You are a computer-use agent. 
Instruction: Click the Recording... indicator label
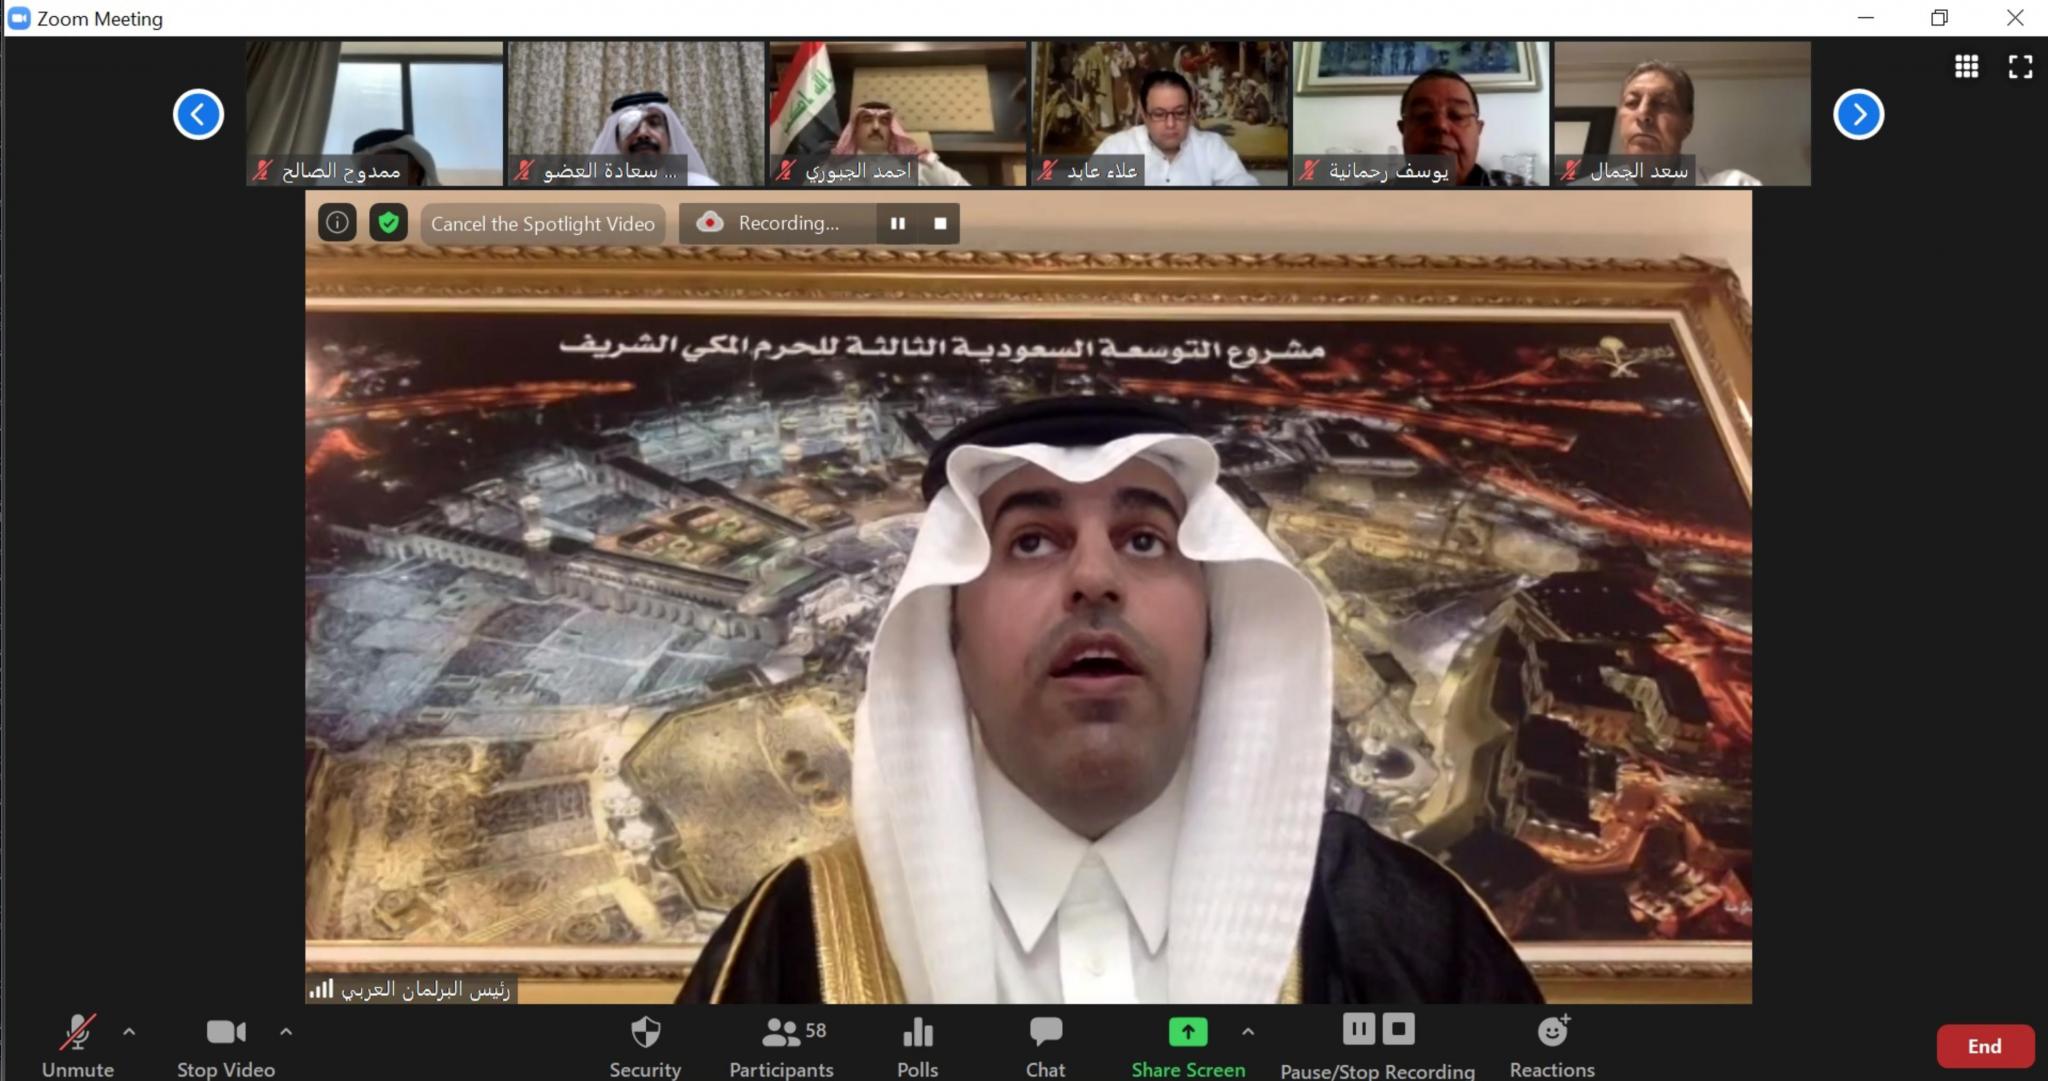[x=788, y=223]
